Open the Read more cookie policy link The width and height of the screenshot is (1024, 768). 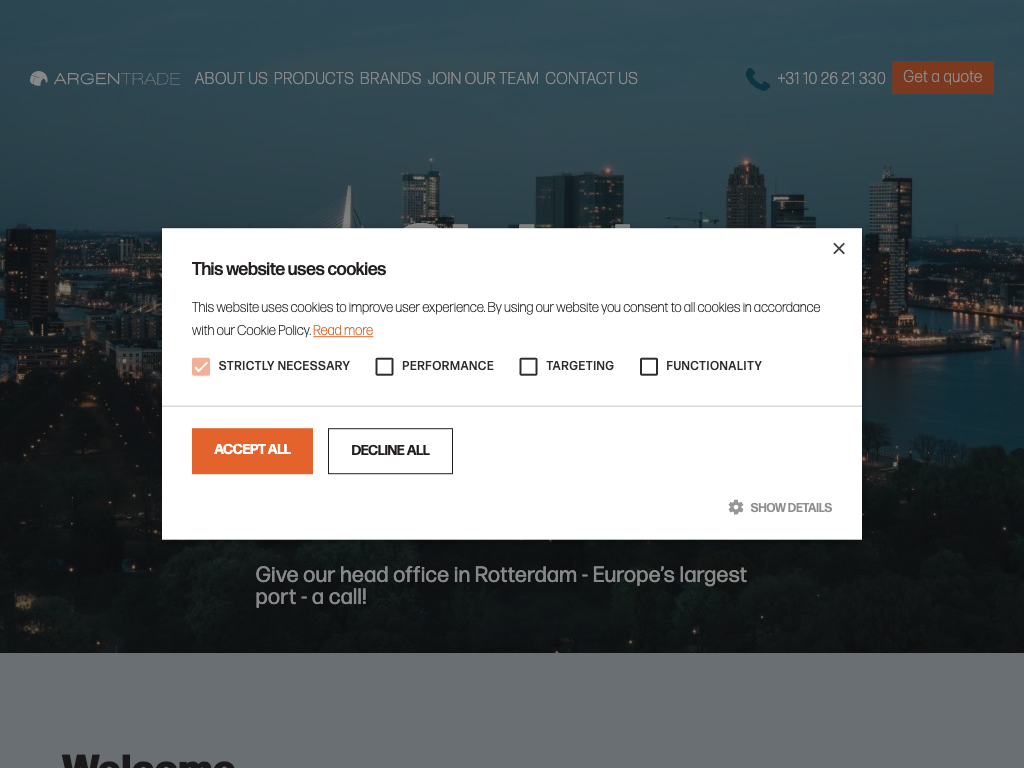click(x=343, y=331)
